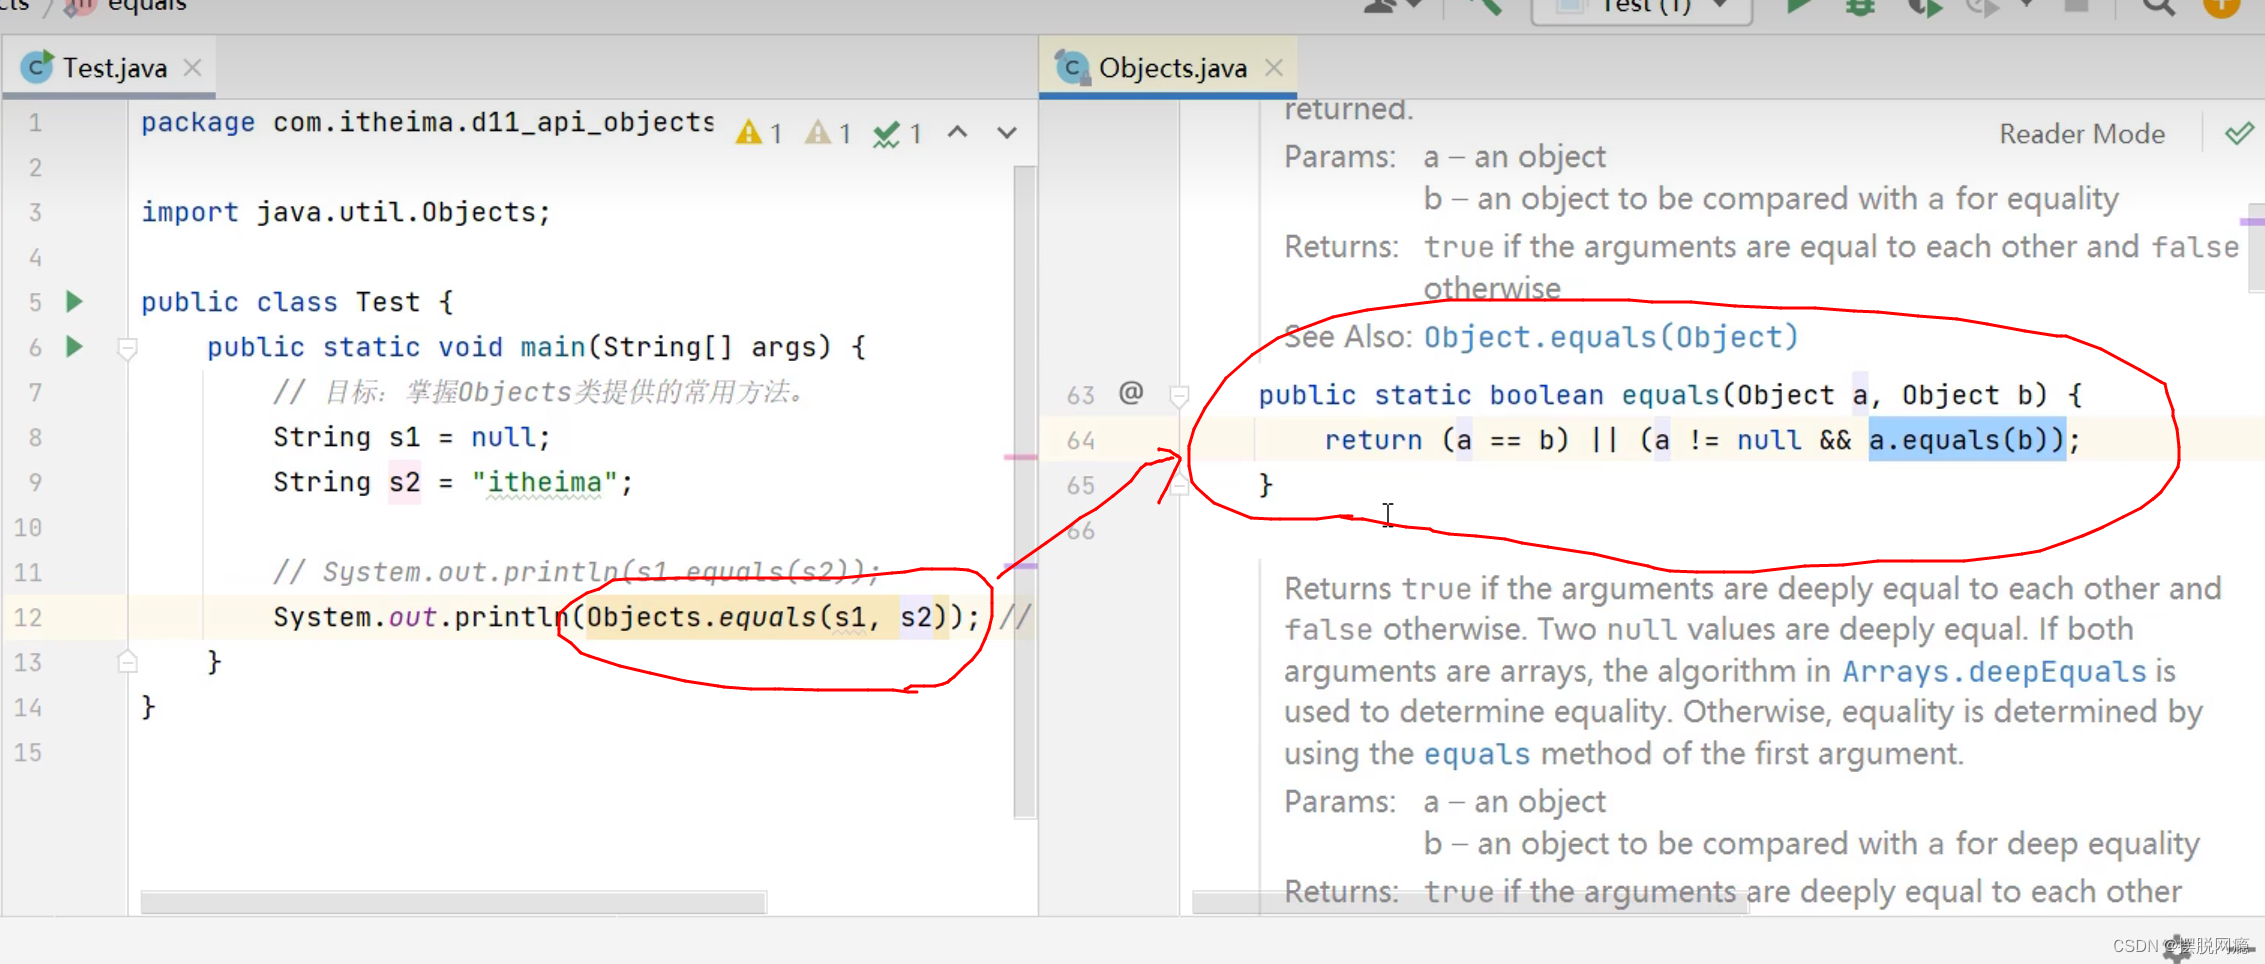Click the orange update icon in toolbar

(2221, 7)
